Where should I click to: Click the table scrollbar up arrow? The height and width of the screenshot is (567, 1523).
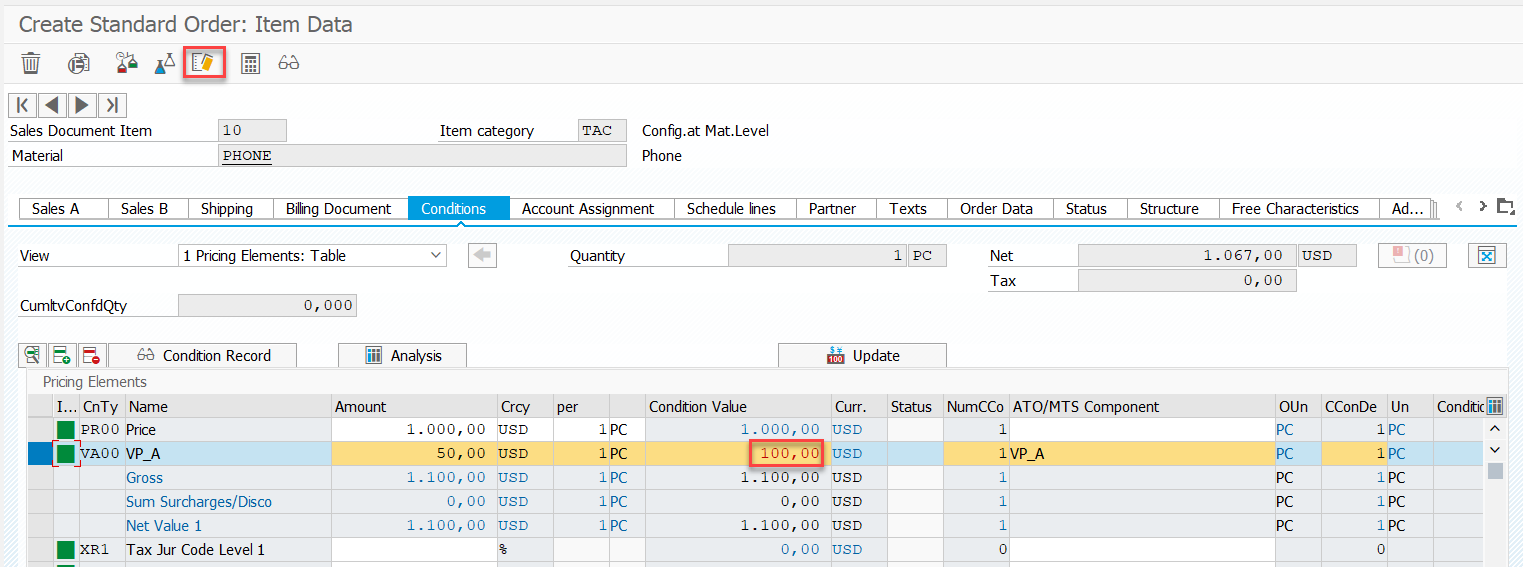tap(1495, 430)
